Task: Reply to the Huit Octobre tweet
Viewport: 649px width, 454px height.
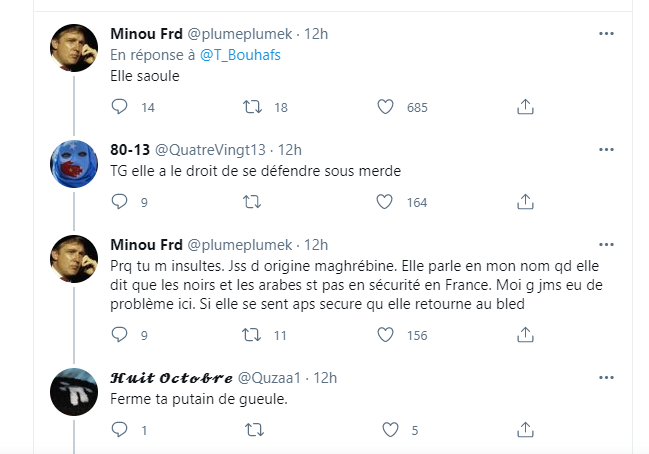Action: point(119,430)
